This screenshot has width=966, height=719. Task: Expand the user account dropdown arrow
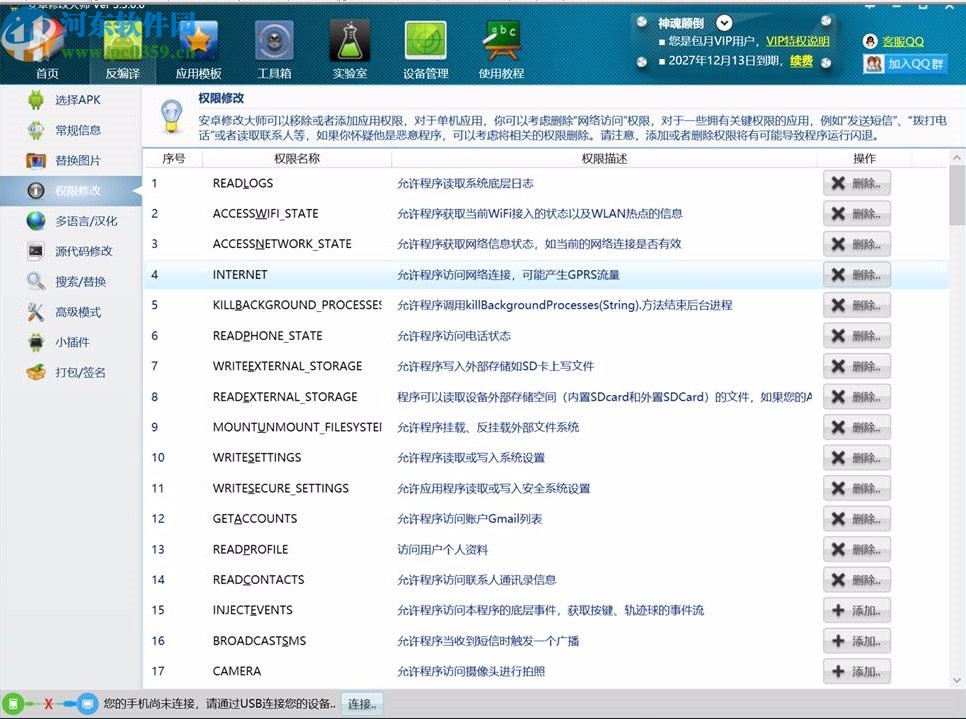point(724,23)
